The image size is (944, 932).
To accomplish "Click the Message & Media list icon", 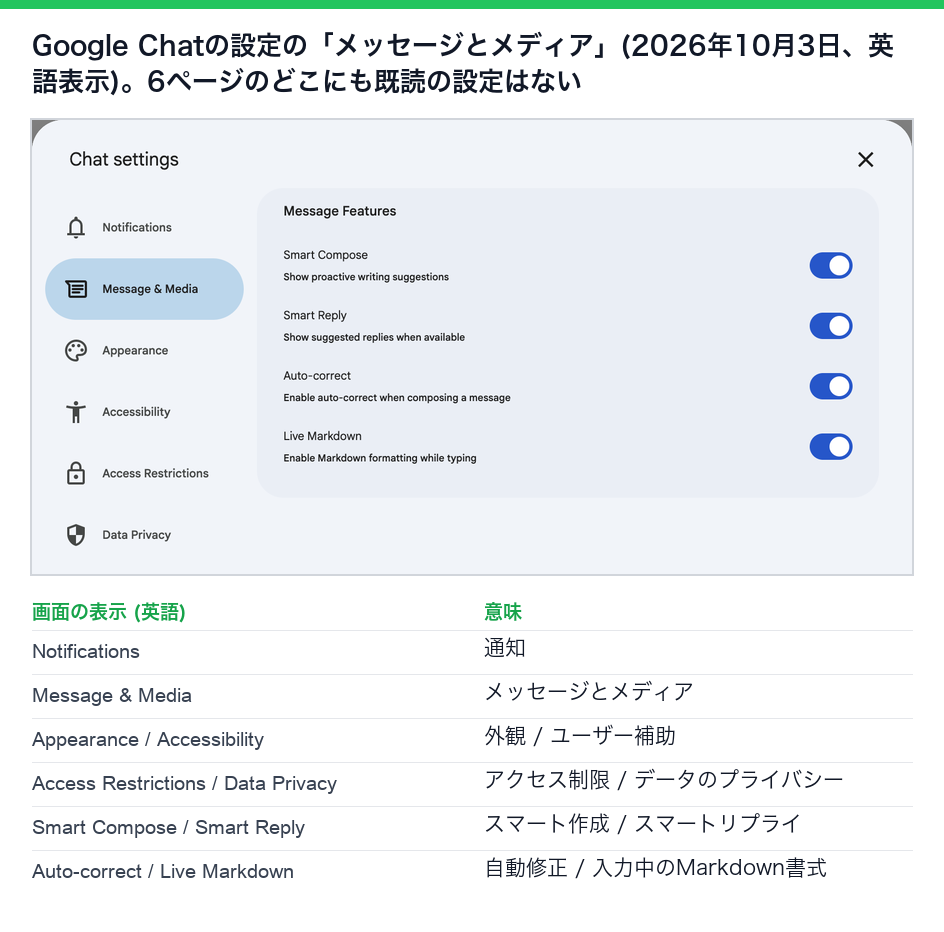I will 76,289.
